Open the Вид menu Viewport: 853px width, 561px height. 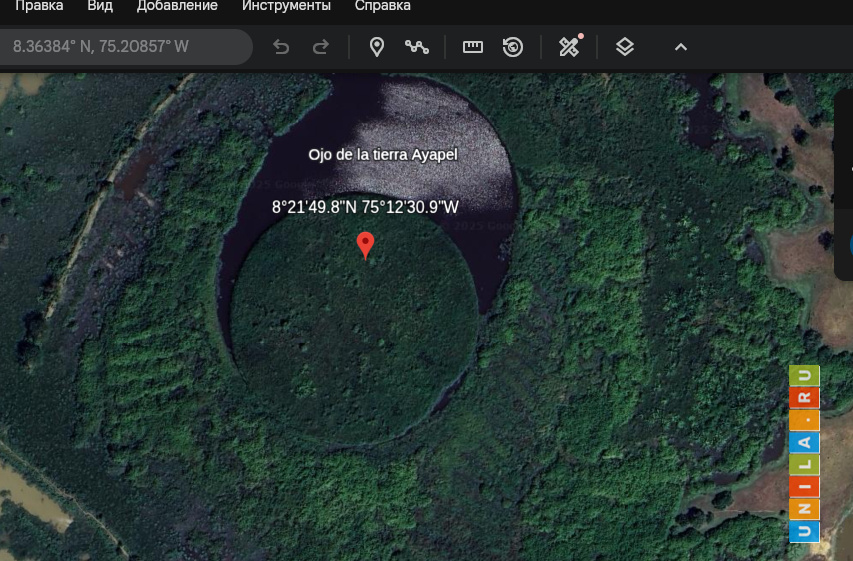(x=100, y=6)
